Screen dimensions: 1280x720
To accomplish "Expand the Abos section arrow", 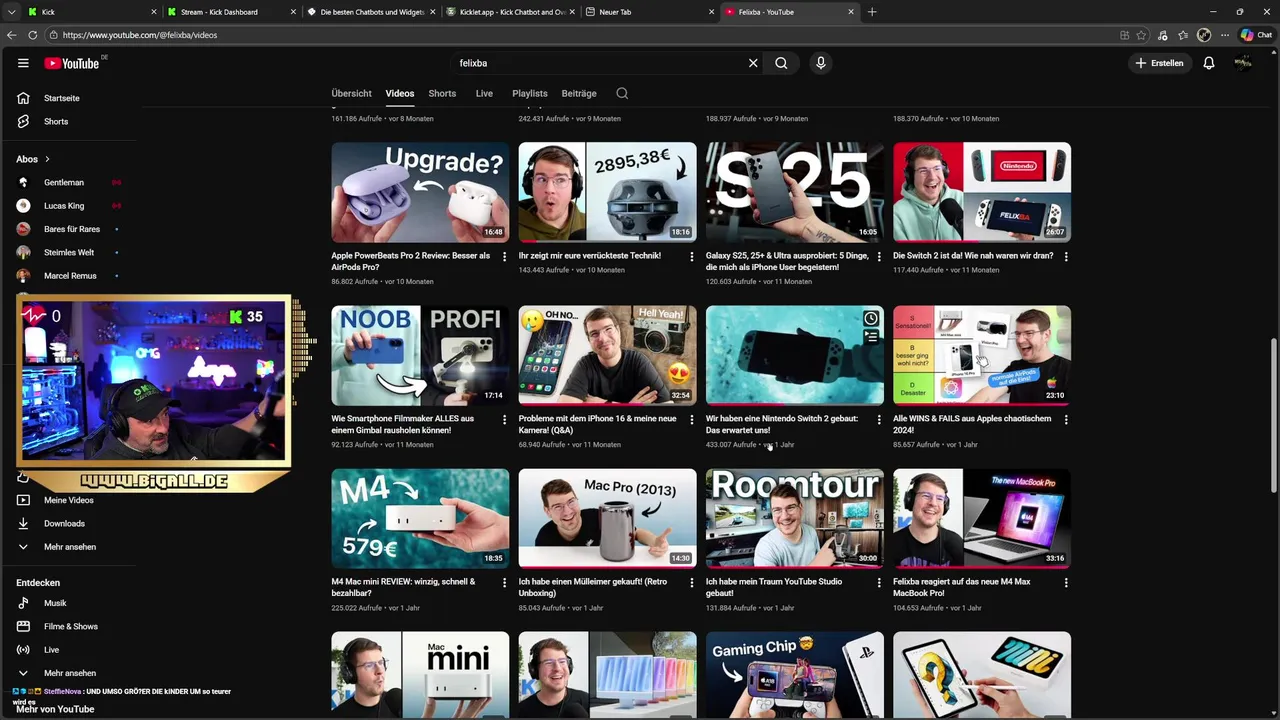I will tap(46, 159).
